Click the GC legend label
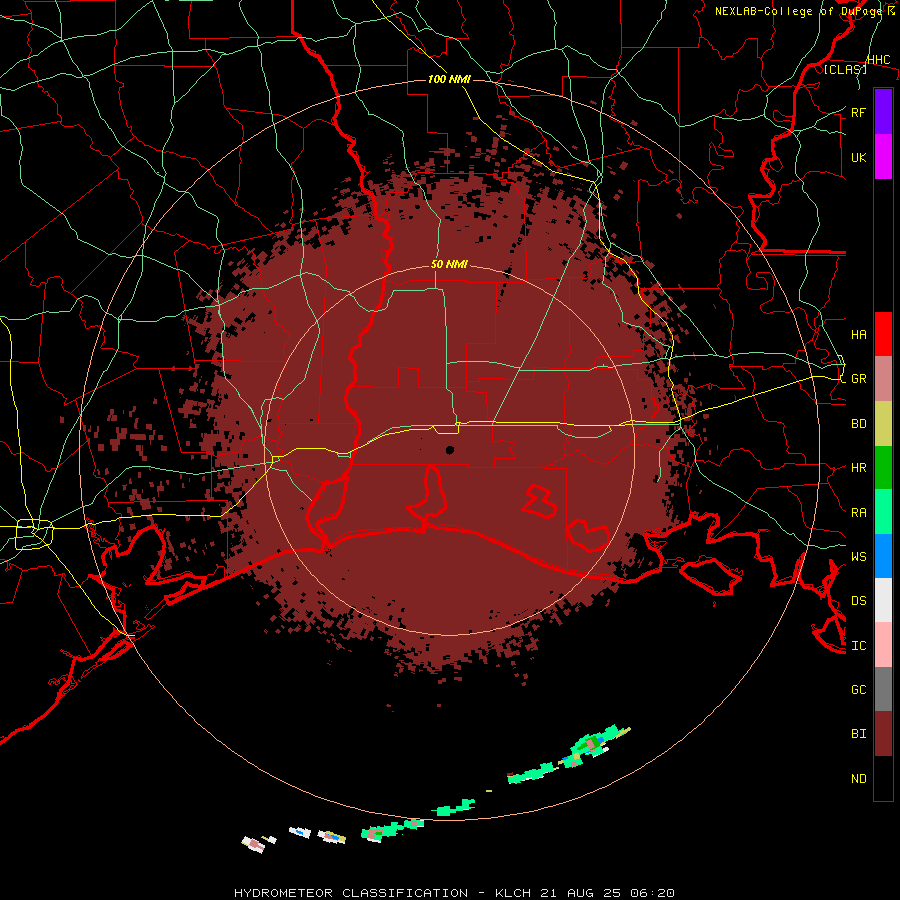900x900 pixels. [x=858, y=689]
